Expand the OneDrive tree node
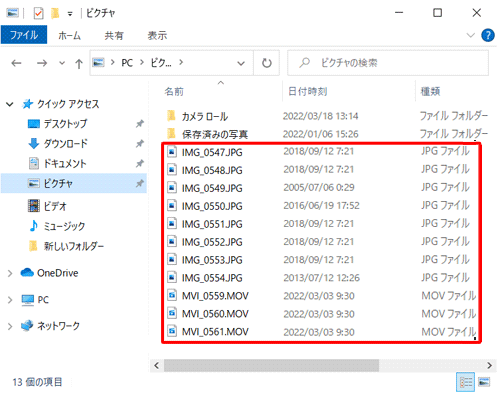 pos(10,273)
